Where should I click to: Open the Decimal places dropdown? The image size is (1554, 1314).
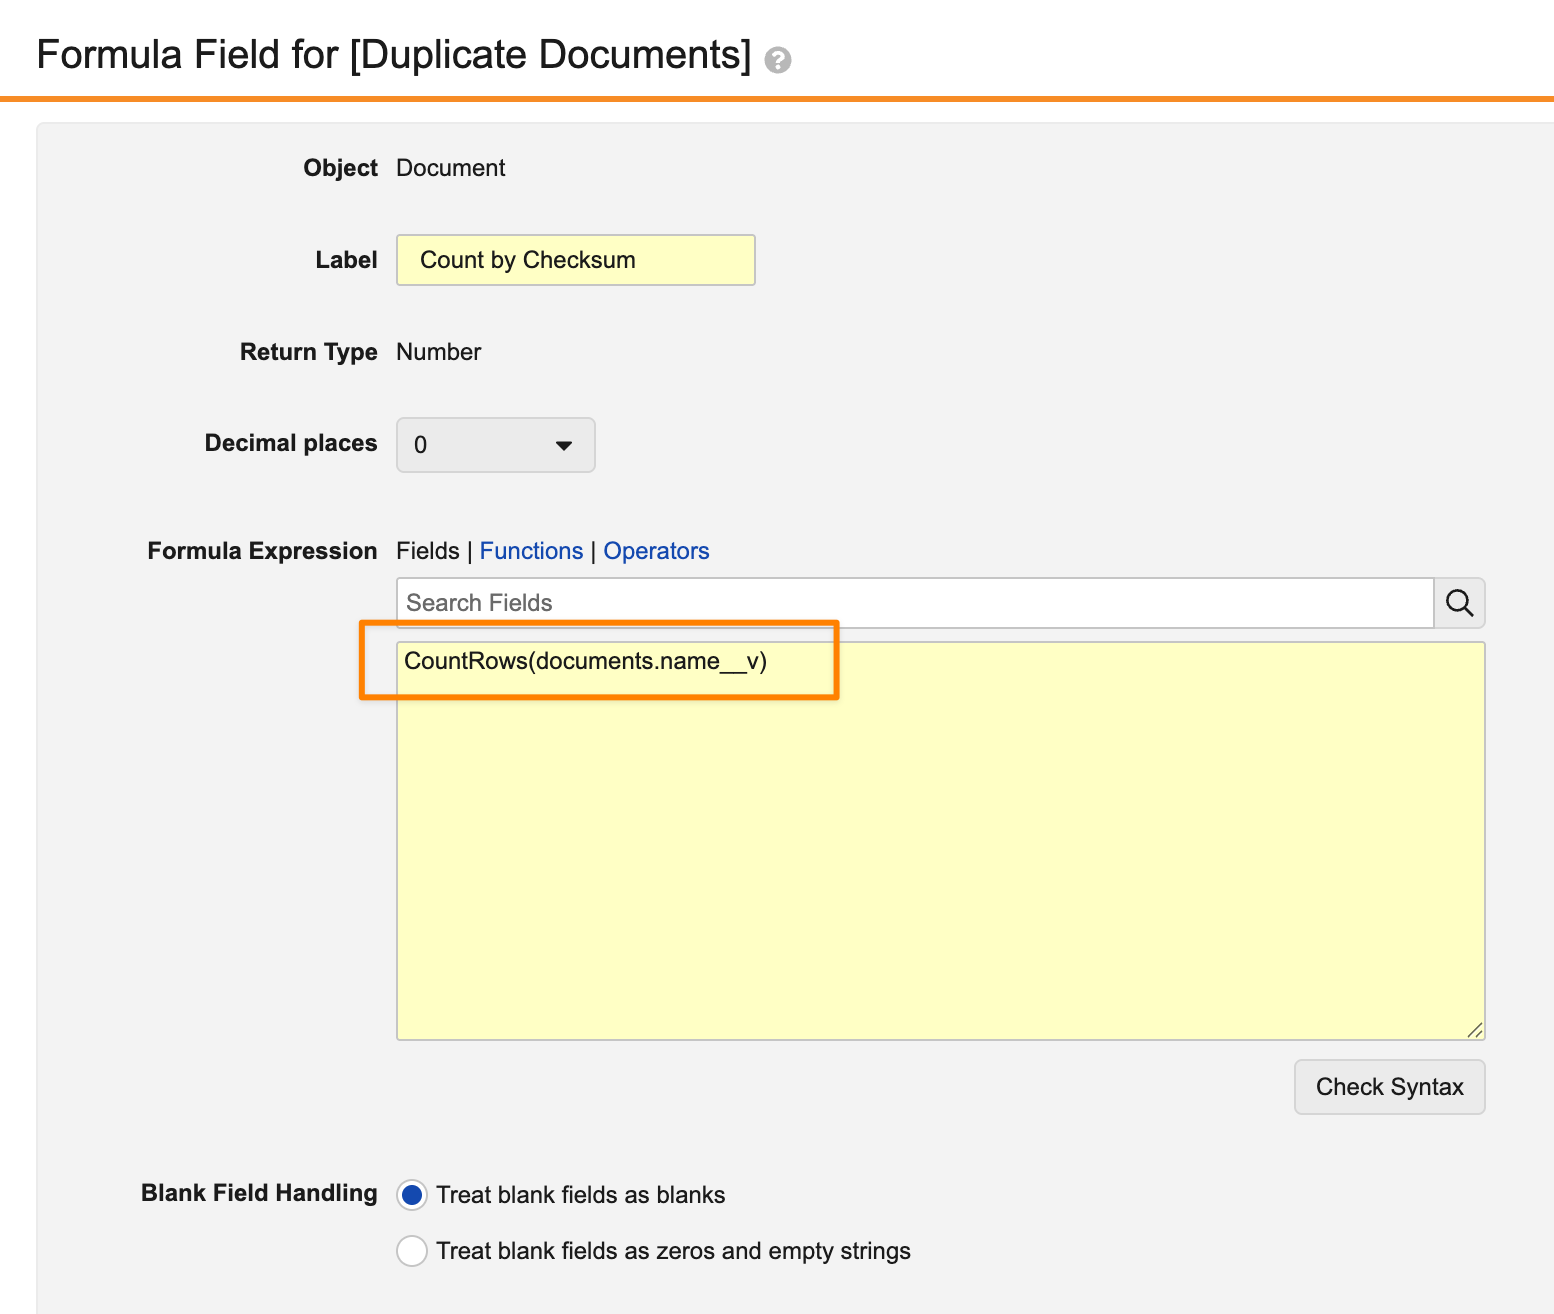point(495,445)
